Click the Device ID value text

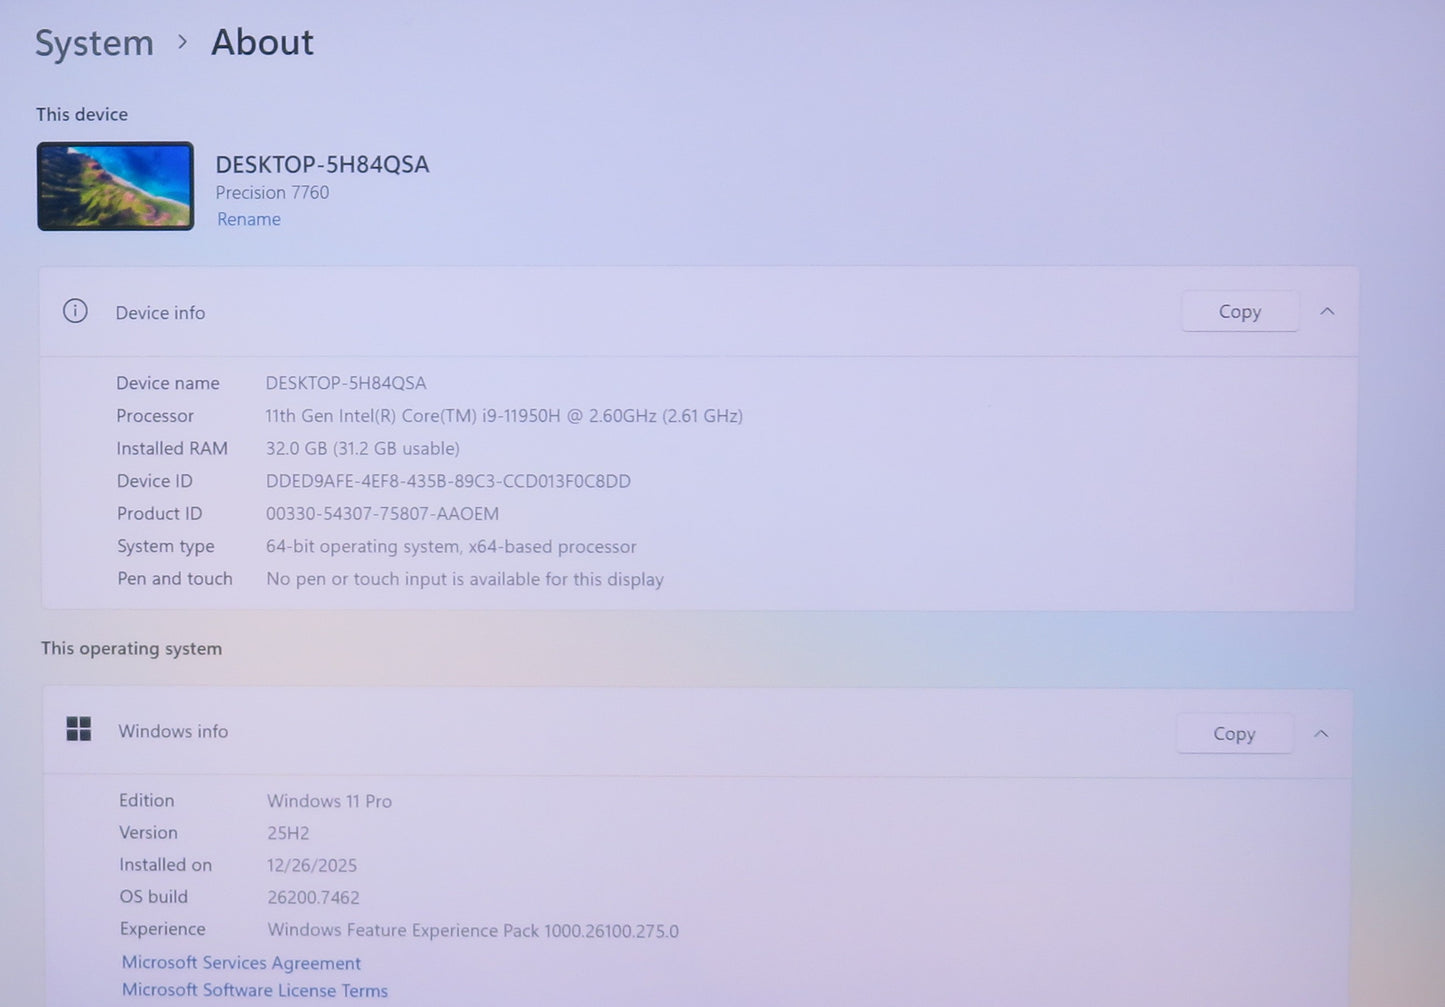[x=448, y=481]
